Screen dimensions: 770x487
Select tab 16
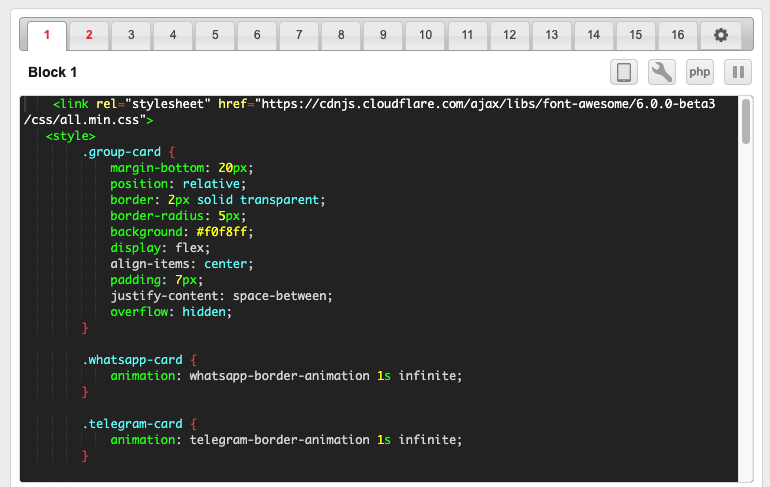click(678, 35)
